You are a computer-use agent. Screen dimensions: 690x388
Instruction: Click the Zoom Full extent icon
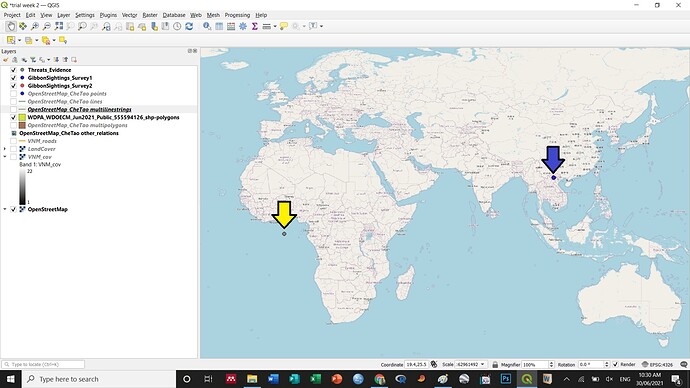pos(59,26)
